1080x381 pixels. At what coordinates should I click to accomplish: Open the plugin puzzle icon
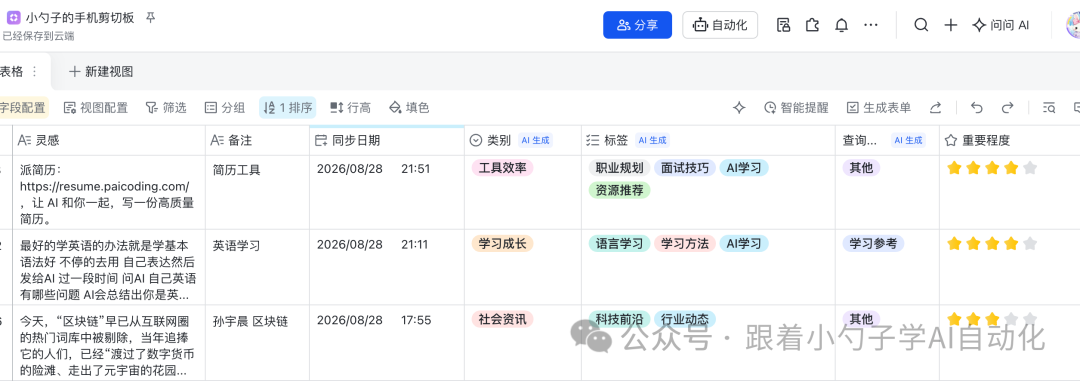[813, 25]
